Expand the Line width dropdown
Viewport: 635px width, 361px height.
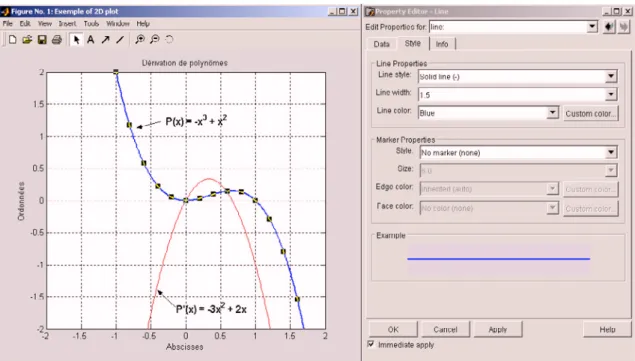pyautogui.click(x=611, y=94)
